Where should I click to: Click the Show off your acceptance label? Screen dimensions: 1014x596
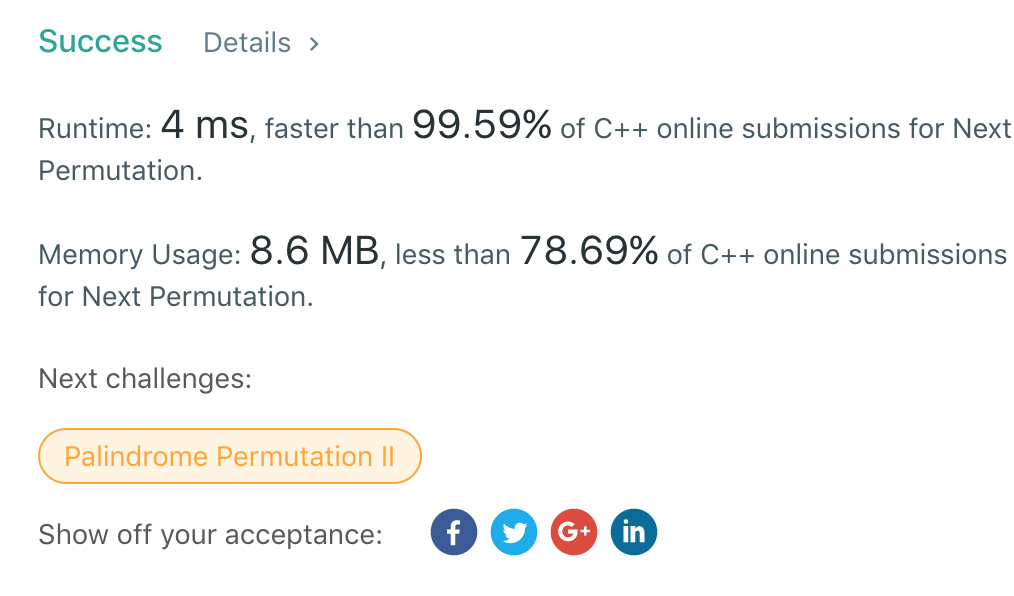tap(210, 534)
